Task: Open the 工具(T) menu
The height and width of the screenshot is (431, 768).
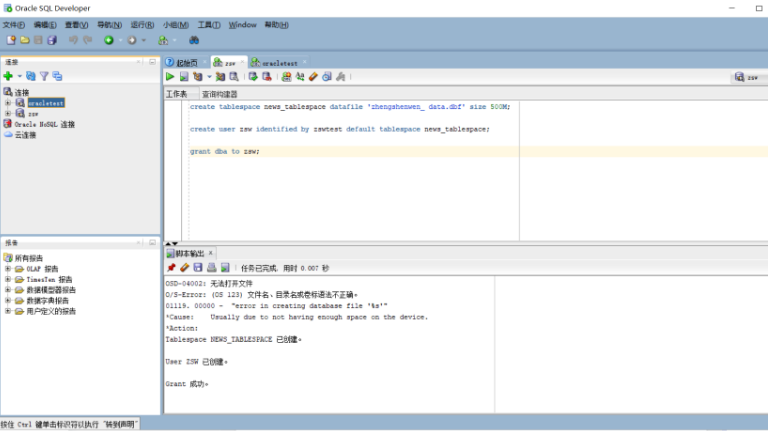Action: coord(209,24)
